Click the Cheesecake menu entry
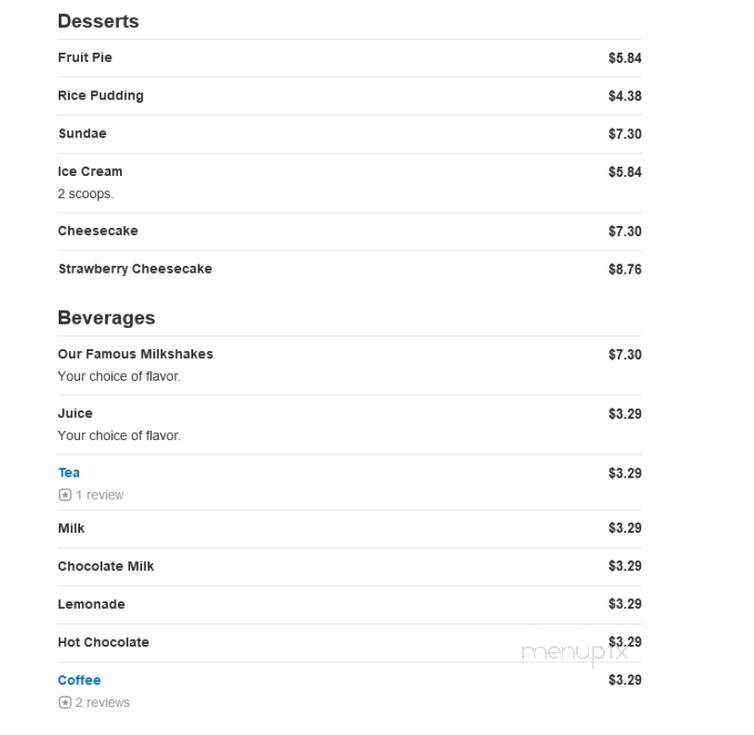The height and width of the screenshot is (735, 754). tap(98, 230)
